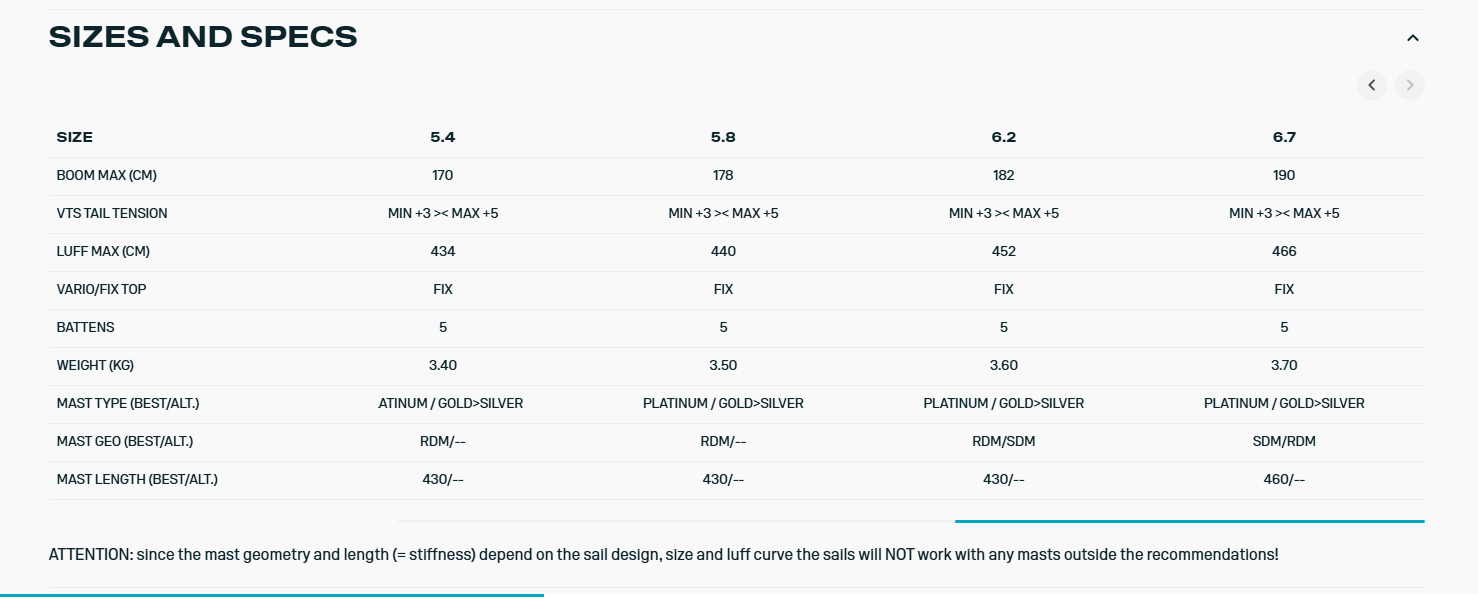Click the 3.40 weight value
1478x599 pixels.
coord(442,365)
